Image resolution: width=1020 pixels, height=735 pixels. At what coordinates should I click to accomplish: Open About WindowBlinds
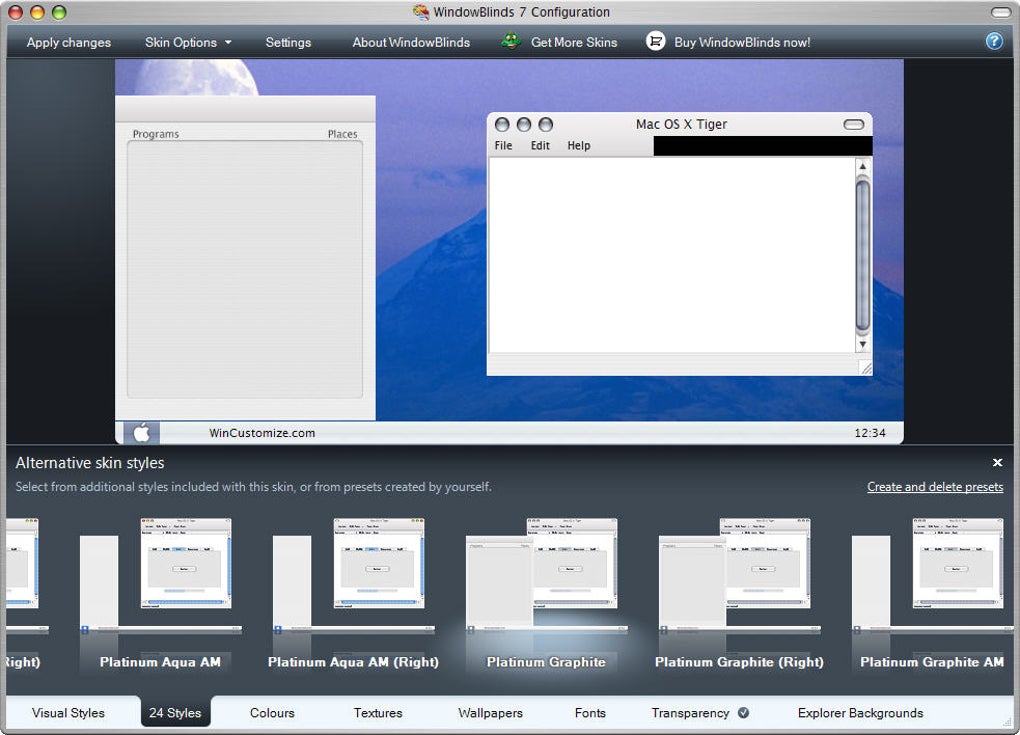411,42
